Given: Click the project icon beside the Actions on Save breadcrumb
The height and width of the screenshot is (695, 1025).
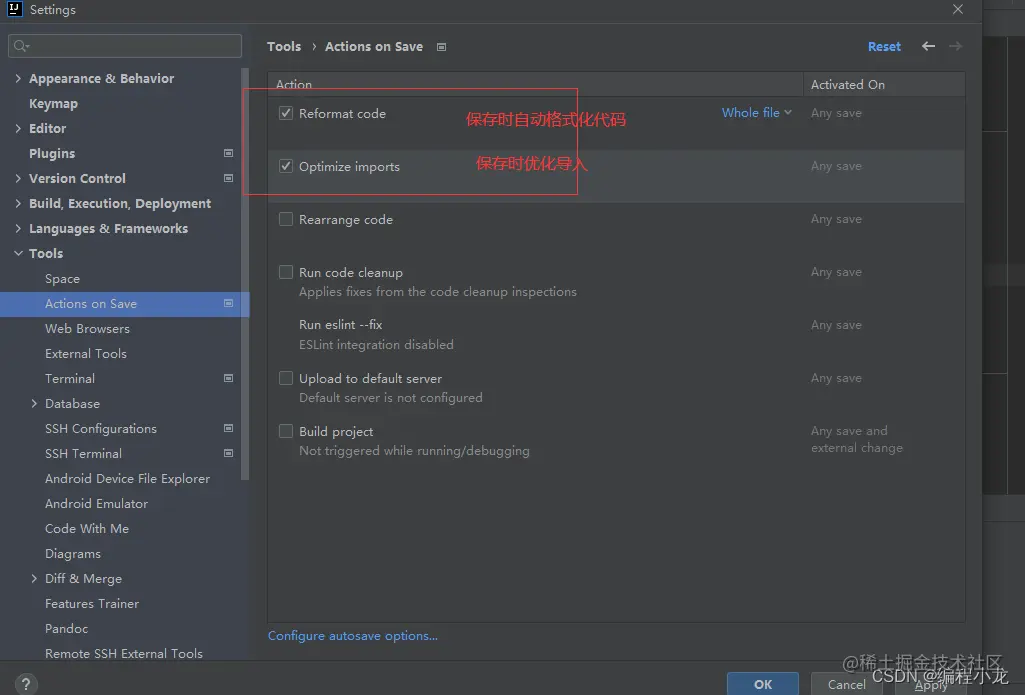Looking at the screenshot, I should coord(441,47).
